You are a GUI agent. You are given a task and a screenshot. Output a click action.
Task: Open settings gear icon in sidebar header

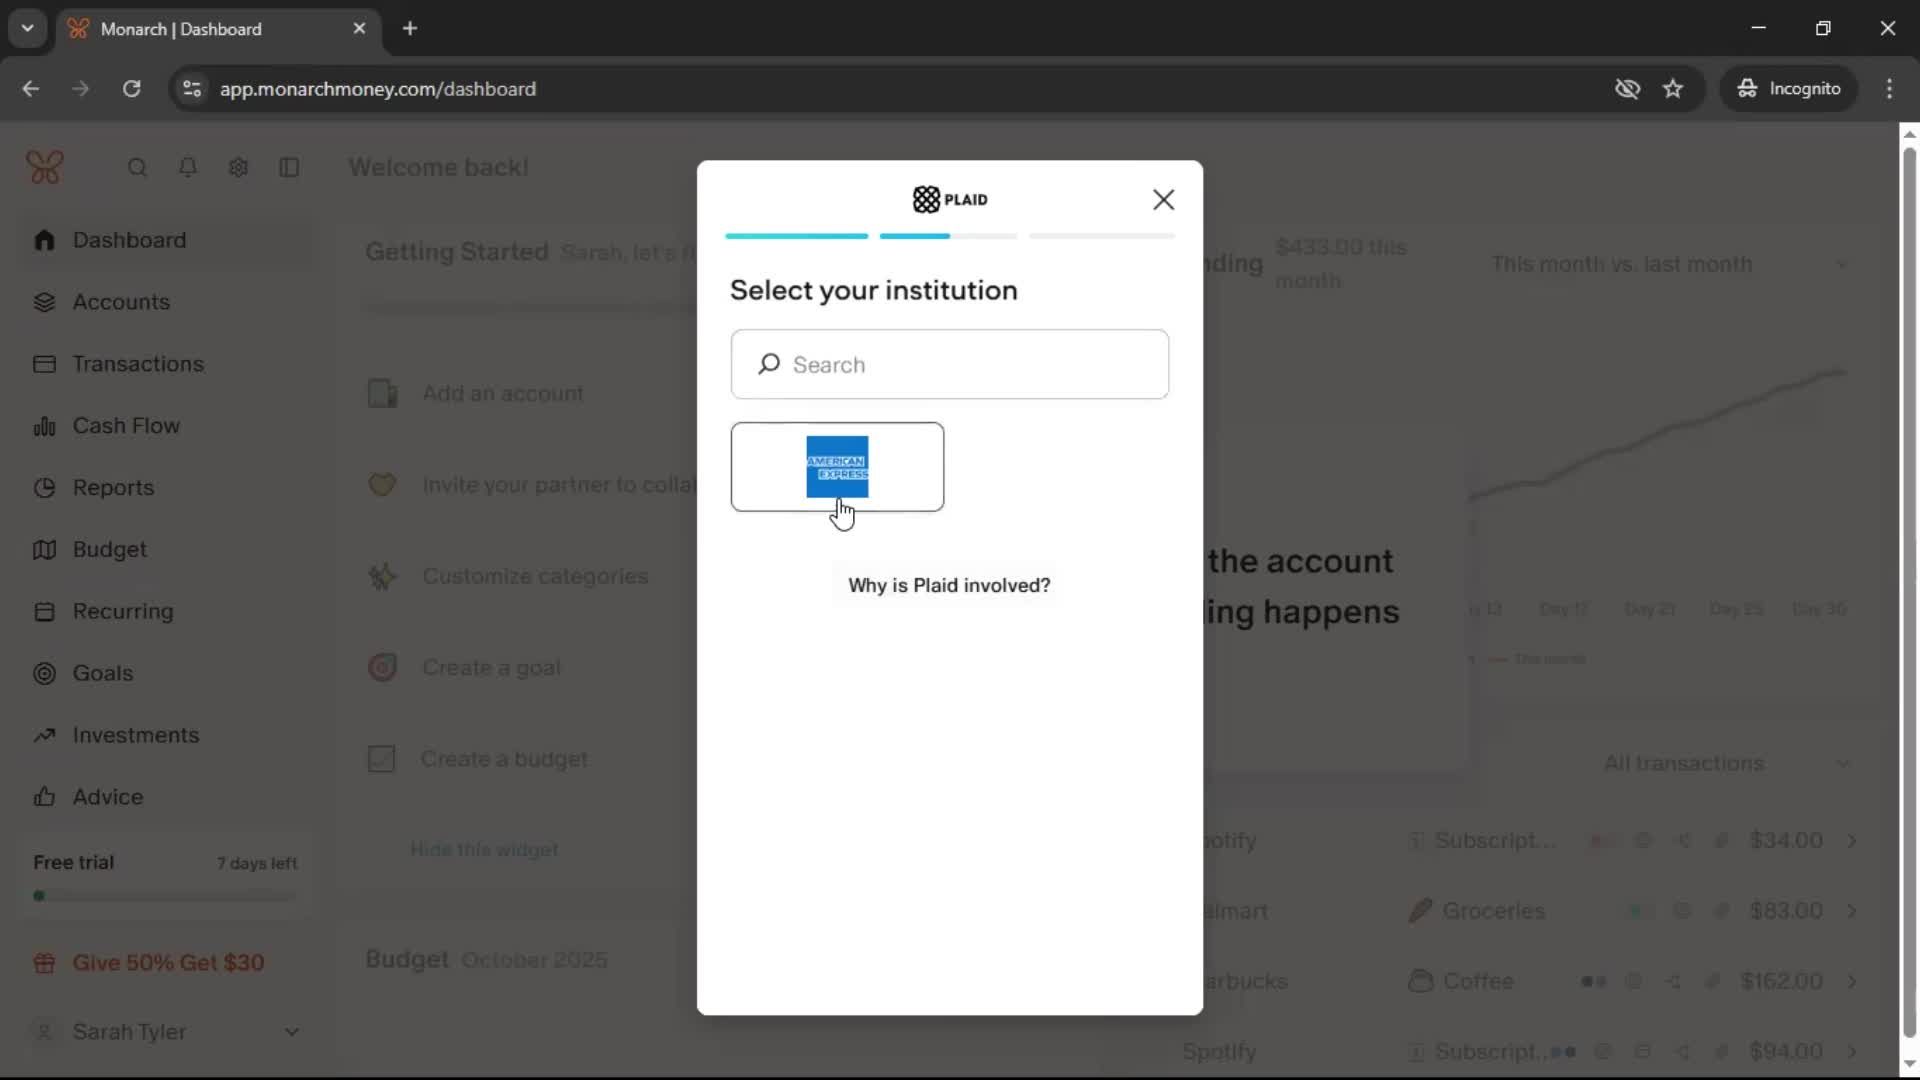coord(238,167)
